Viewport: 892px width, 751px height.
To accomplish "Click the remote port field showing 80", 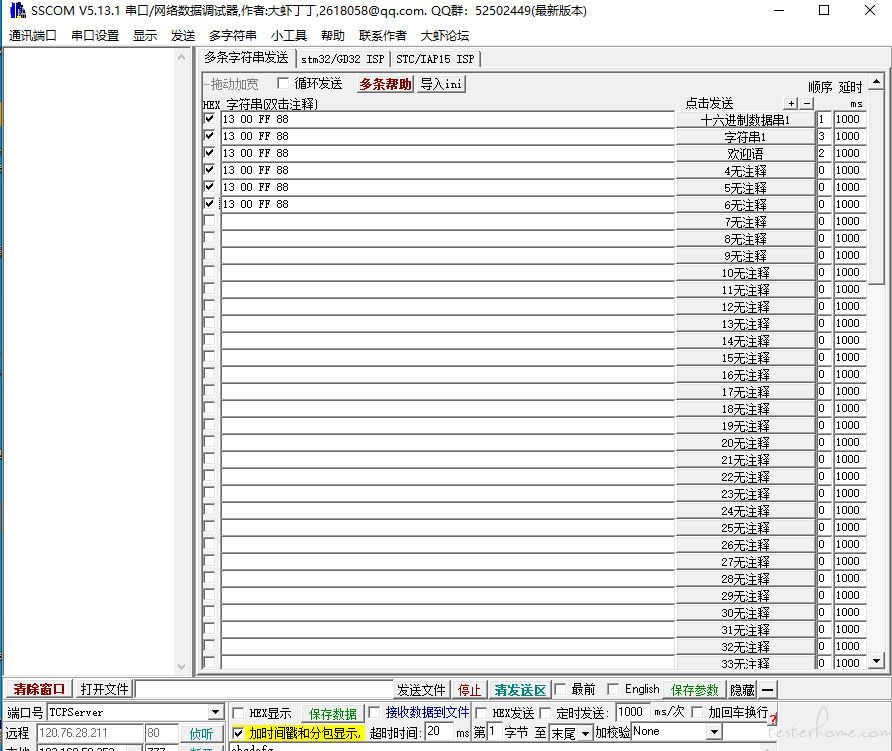I will (x=162, y=733).
